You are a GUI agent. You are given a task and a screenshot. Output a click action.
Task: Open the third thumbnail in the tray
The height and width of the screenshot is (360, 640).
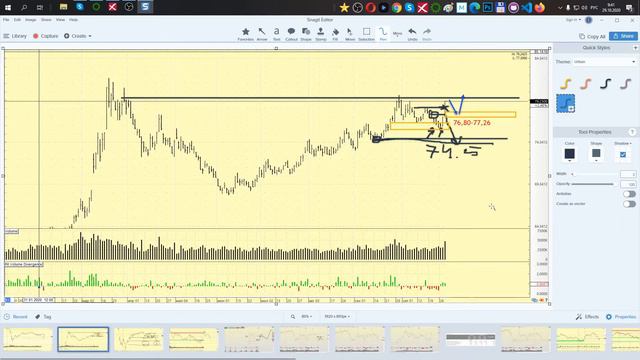tap(138, 339)
